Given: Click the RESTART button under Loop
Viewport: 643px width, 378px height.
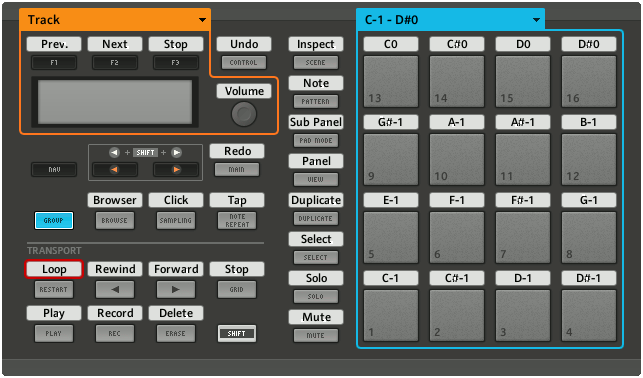Looking at the screenshot, I should [x=54, y=289].
